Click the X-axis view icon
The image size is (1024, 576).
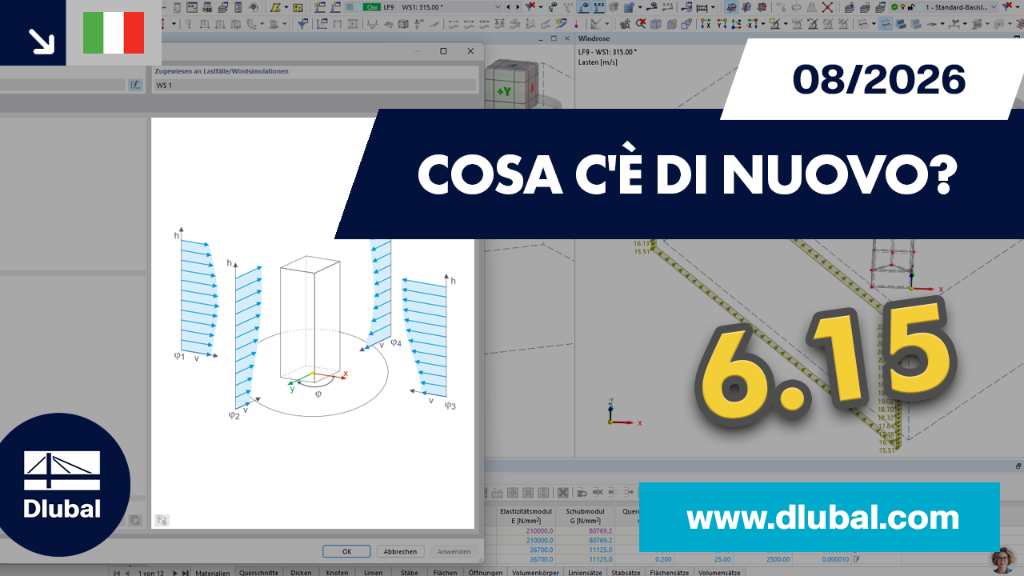click(705, 24)
